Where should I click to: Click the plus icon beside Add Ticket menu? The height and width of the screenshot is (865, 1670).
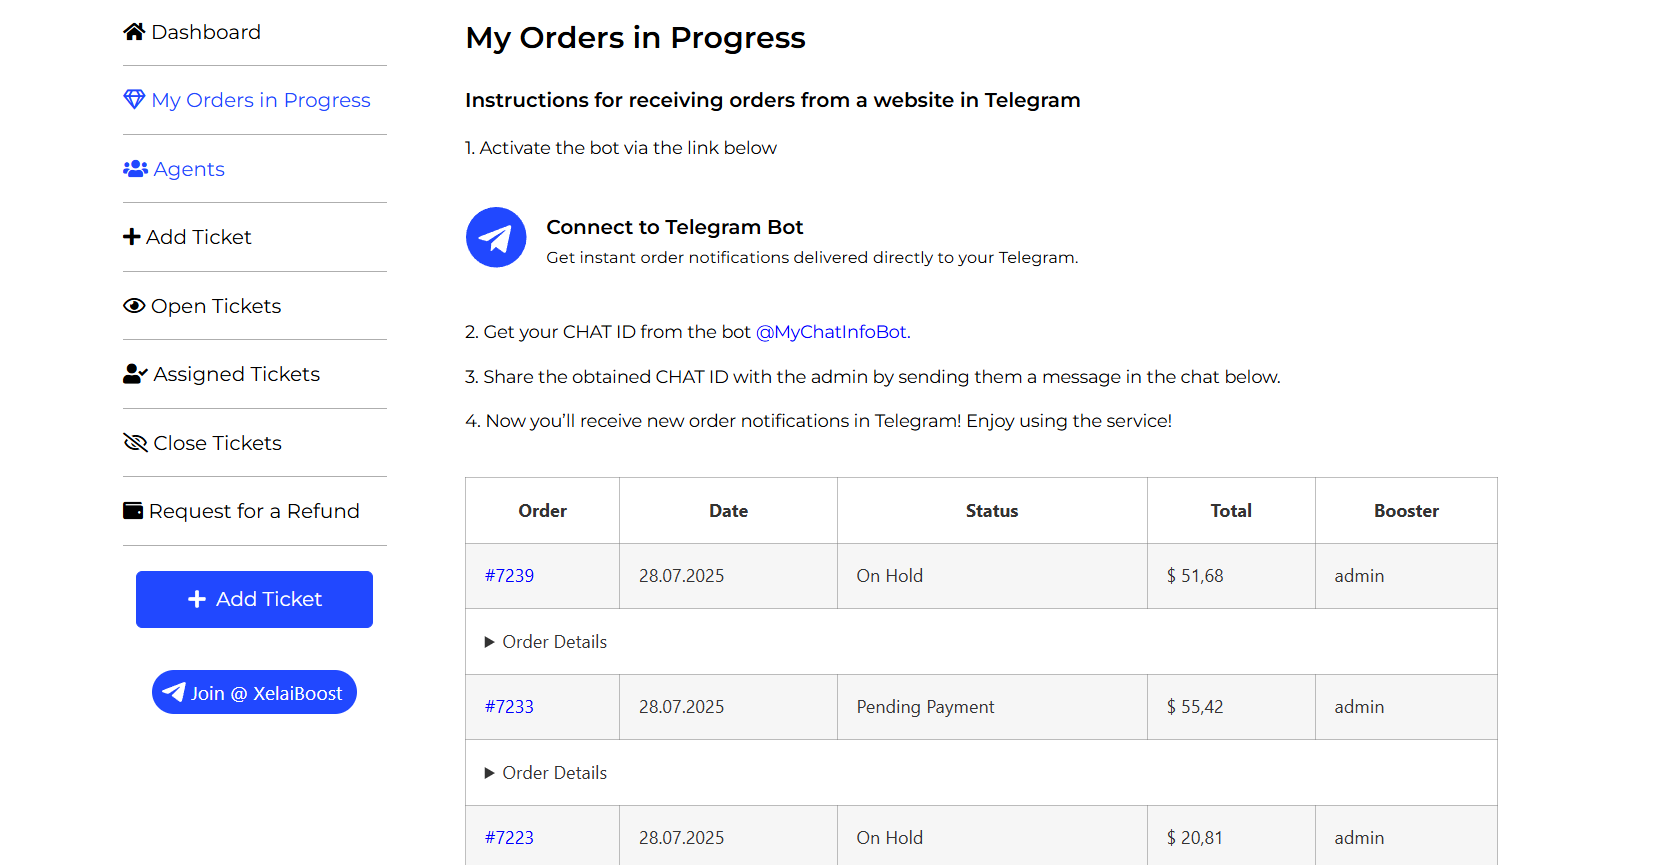click(x=131, y=237)
